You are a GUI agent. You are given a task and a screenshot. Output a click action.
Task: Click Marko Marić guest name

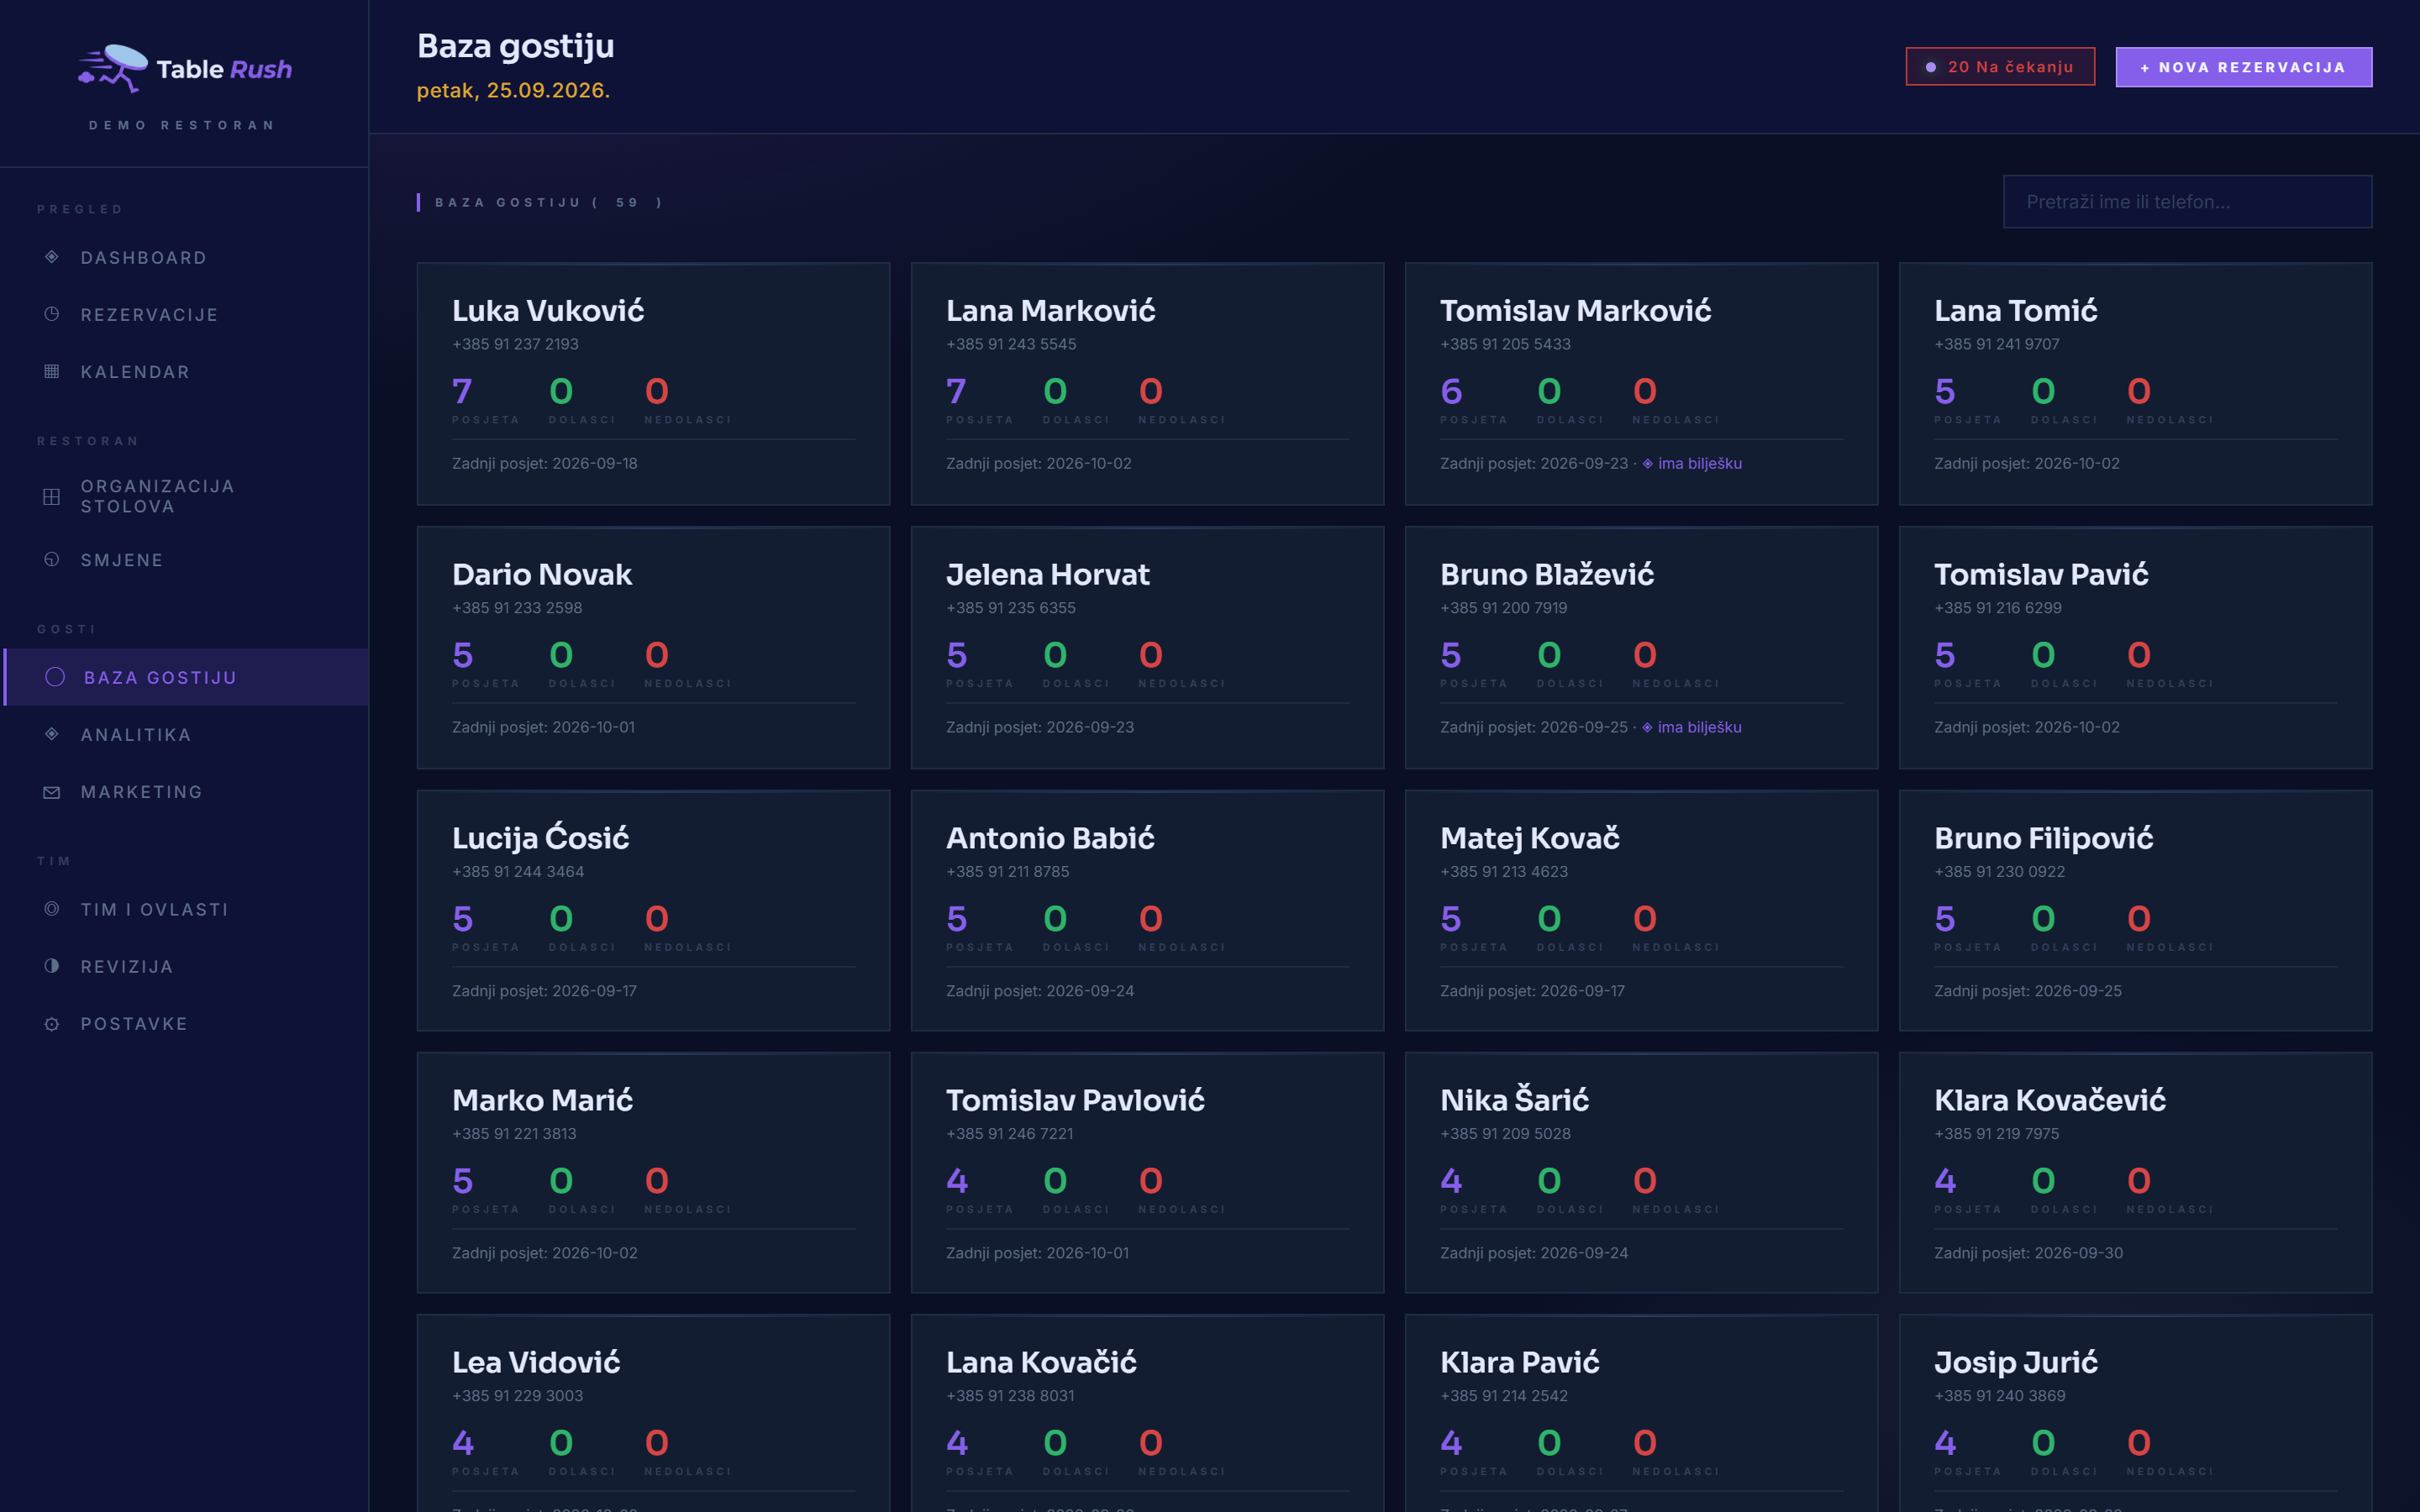click(542, 1100)
